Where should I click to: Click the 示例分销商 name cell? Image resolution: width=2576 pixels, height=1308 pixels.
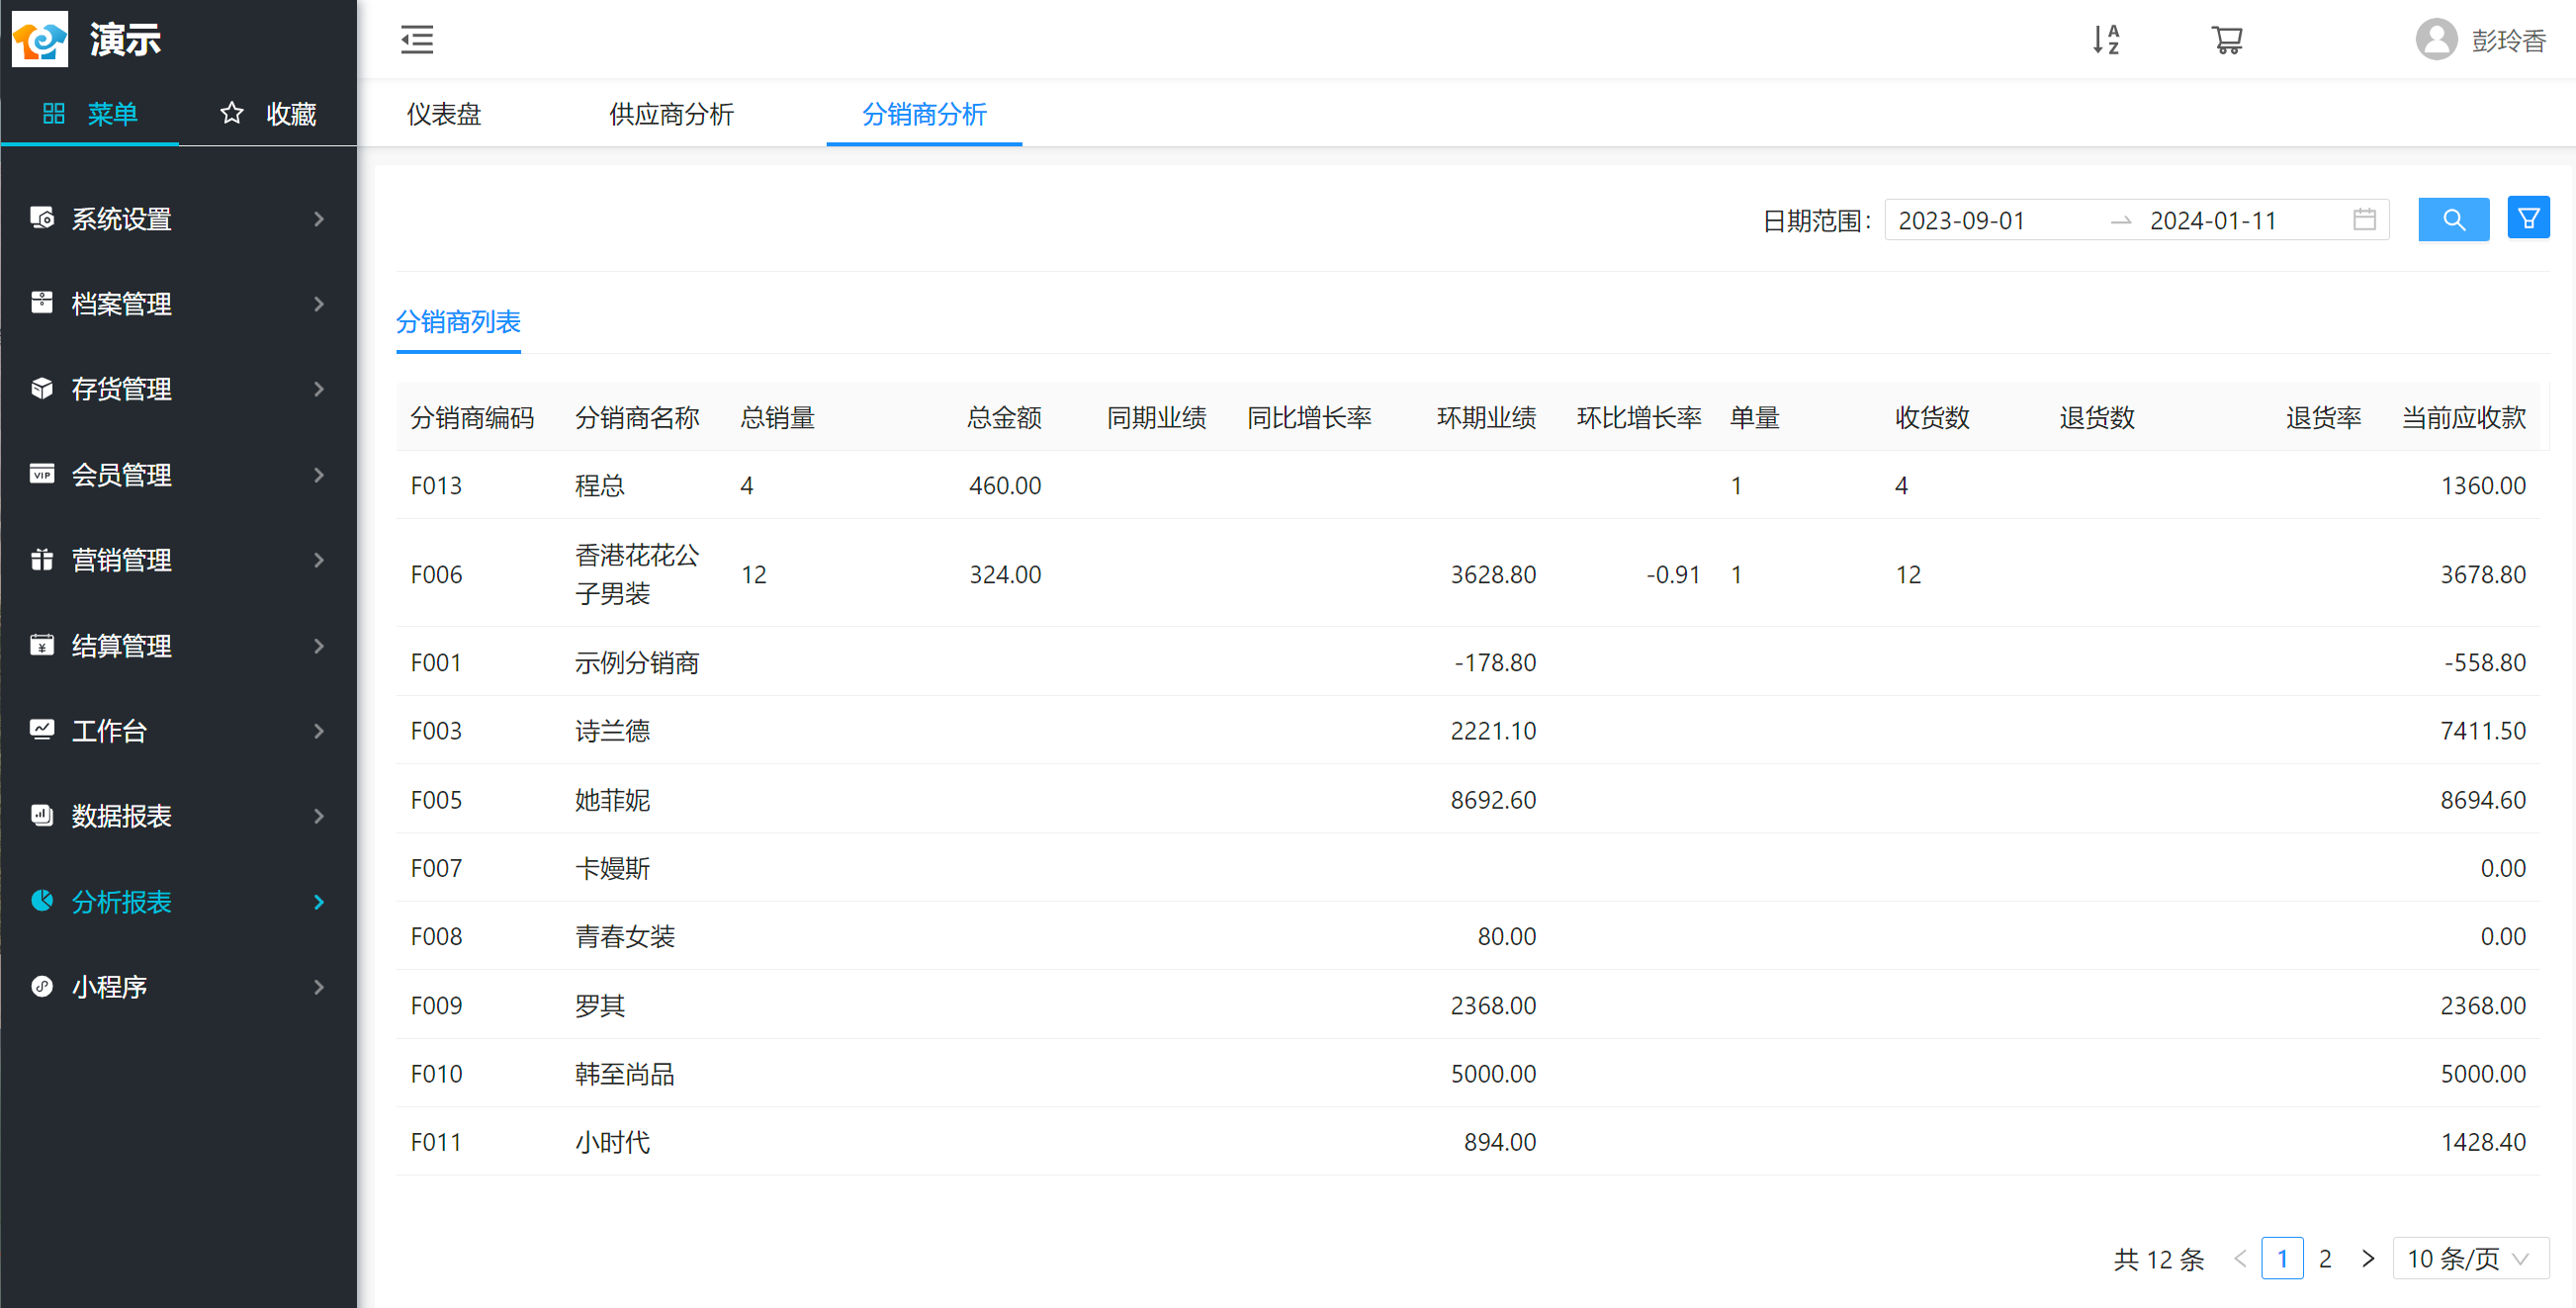click(637, 662)
